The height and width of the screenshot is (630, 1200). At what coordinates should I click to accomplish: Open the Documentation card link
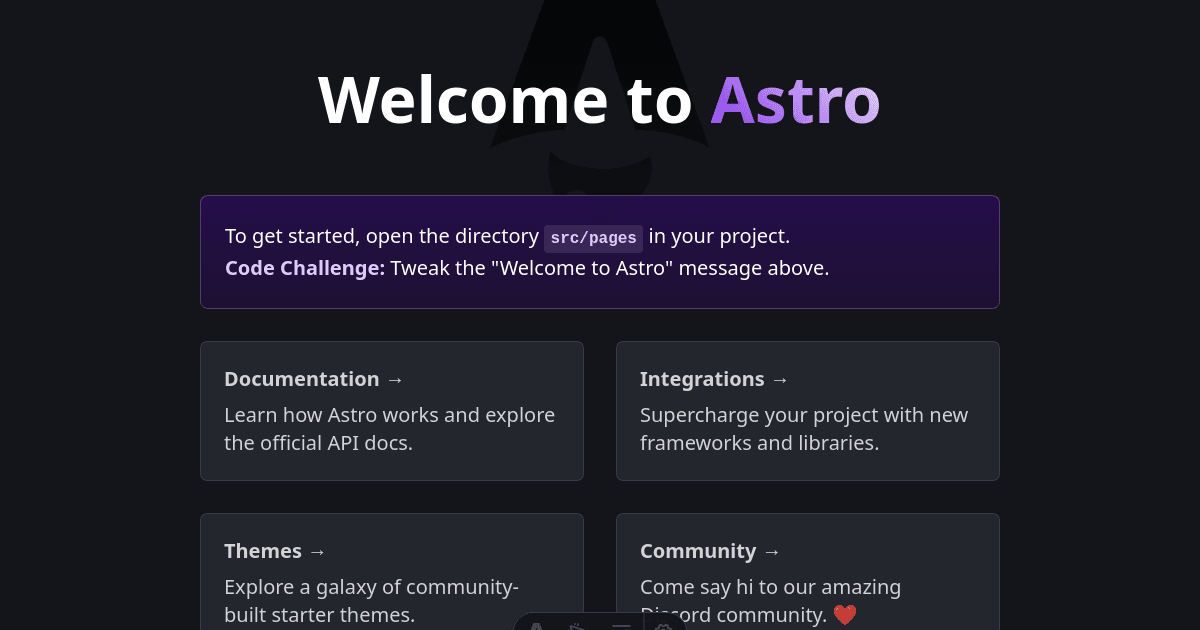pos(392,410)
